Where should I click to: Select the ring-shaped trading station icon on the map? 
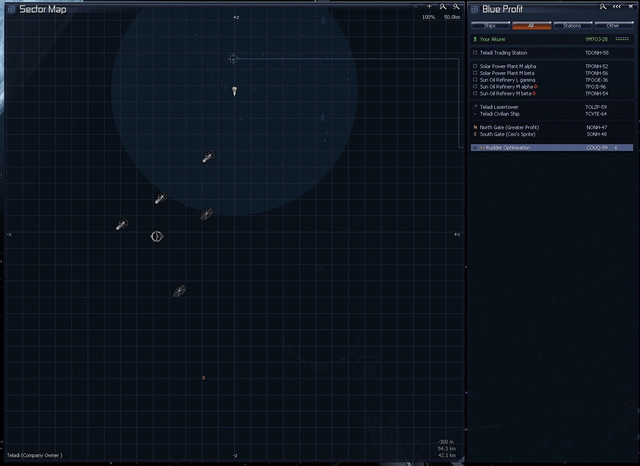(157, 236)
